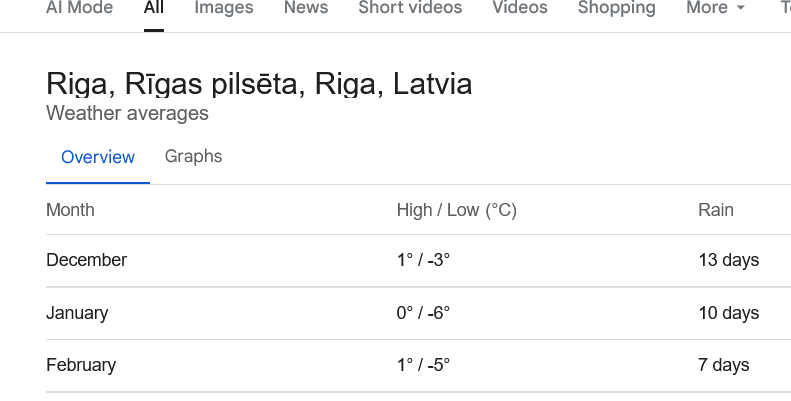Open the AI Mode search tab

(x=80, y=8)
